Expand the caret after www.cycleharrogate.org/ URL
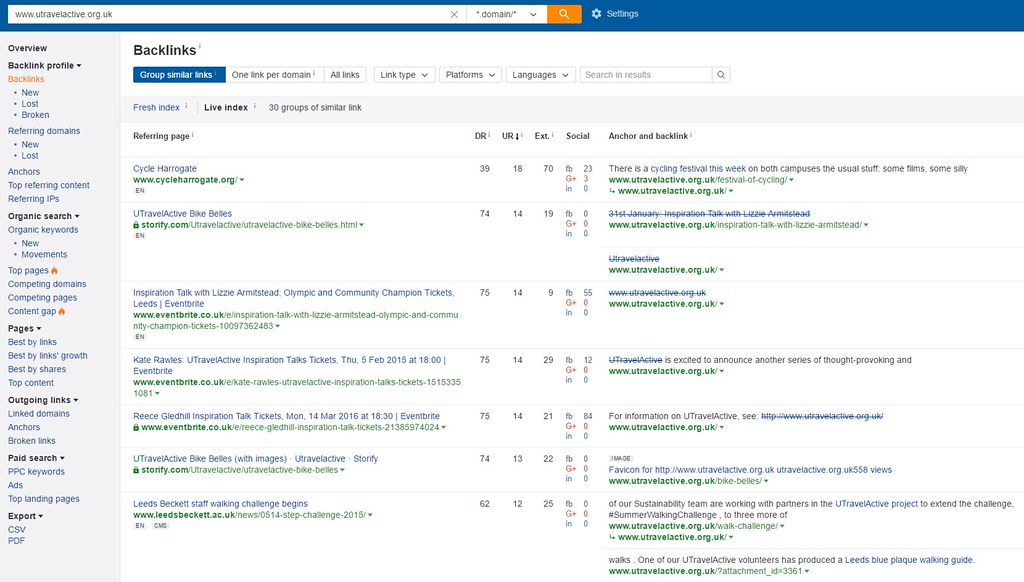1024x582 pixels. pos(242,180)
